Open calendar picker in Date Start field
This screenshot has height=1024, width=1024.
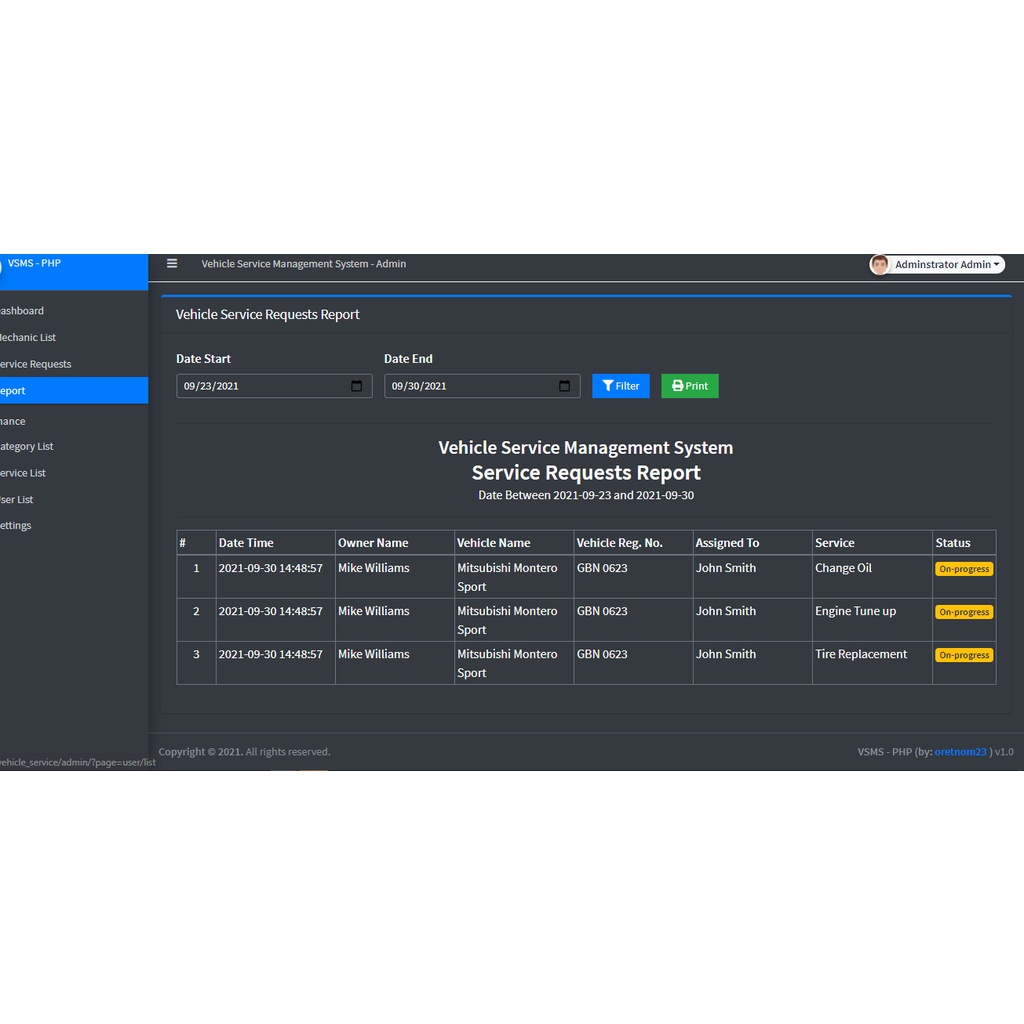click(x=357, y=386)
